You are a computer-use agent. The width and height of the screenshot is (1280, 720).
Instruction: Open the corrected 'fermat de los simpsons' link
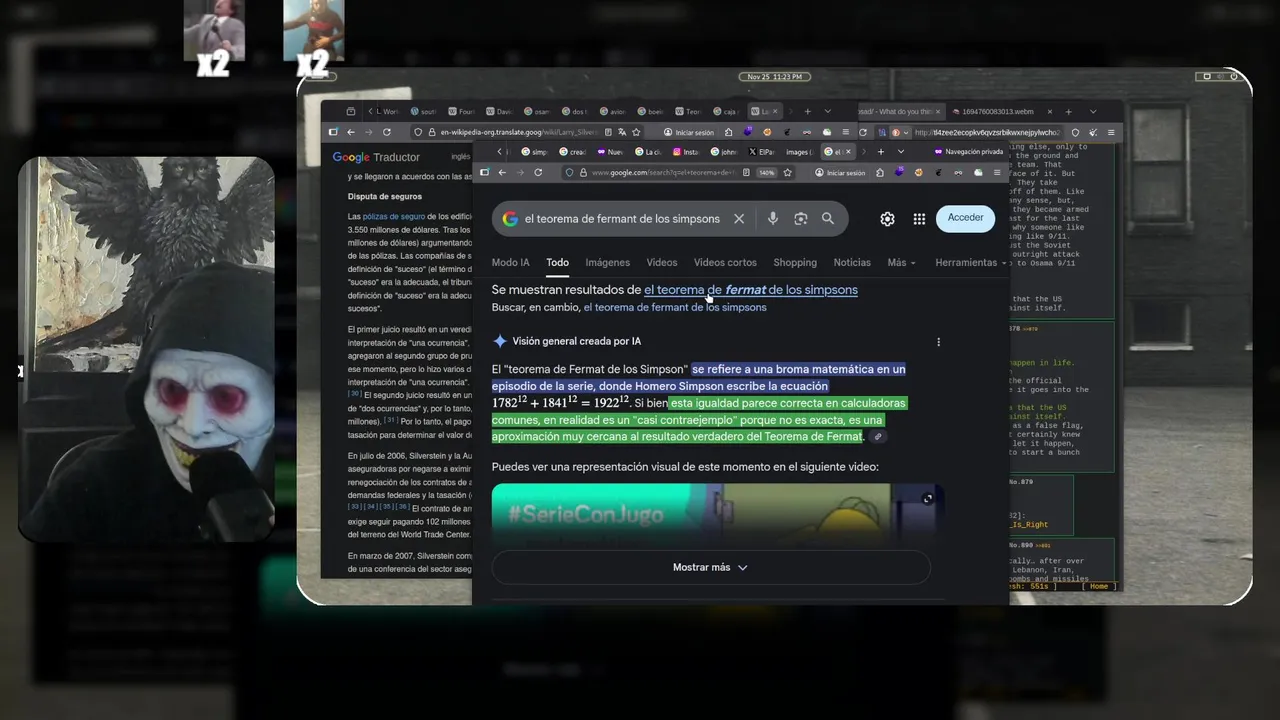(x=751, y=290)
